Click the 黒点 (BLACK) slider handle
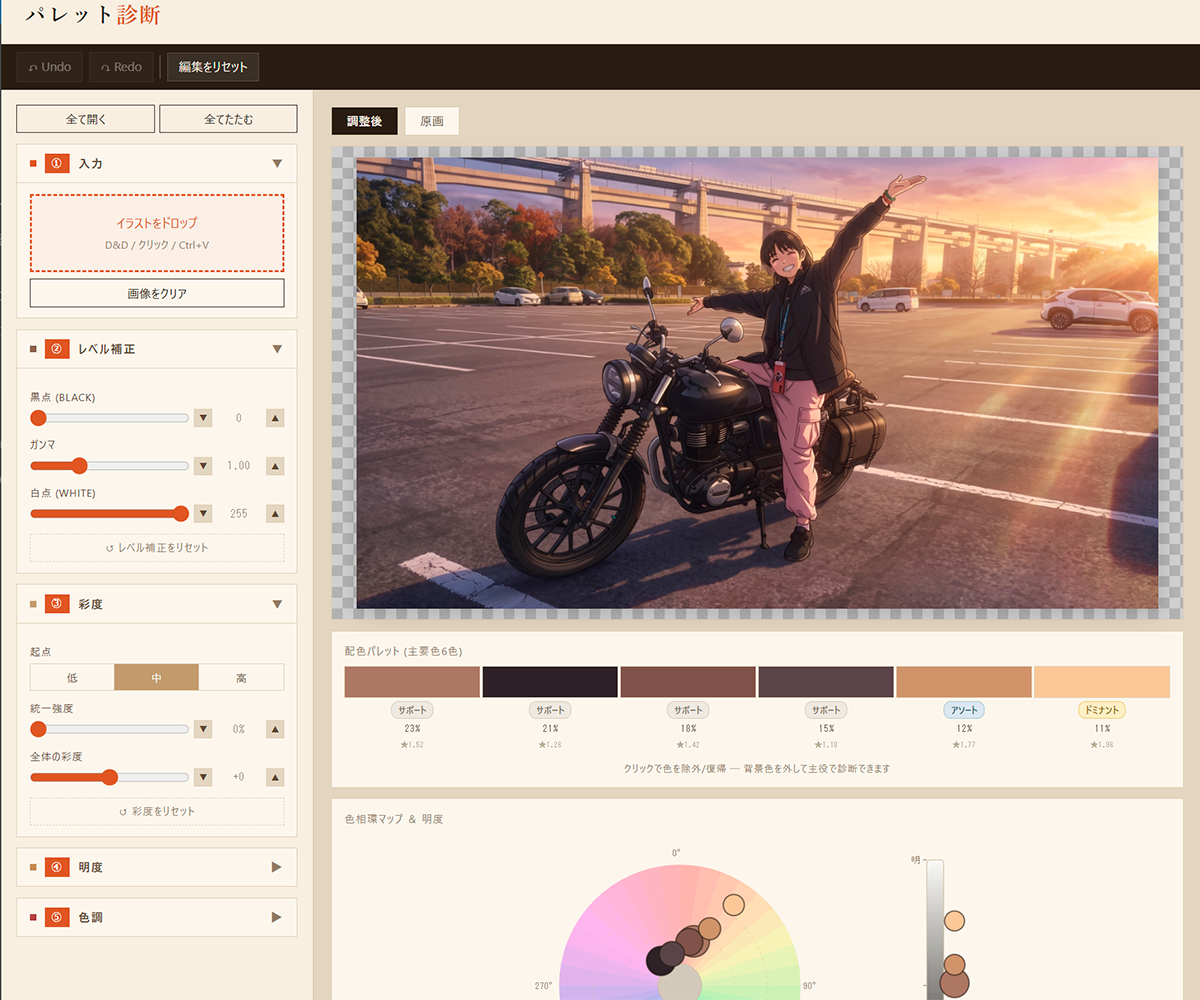This screenshot has width=1200, height=1000. click(38, 418)
